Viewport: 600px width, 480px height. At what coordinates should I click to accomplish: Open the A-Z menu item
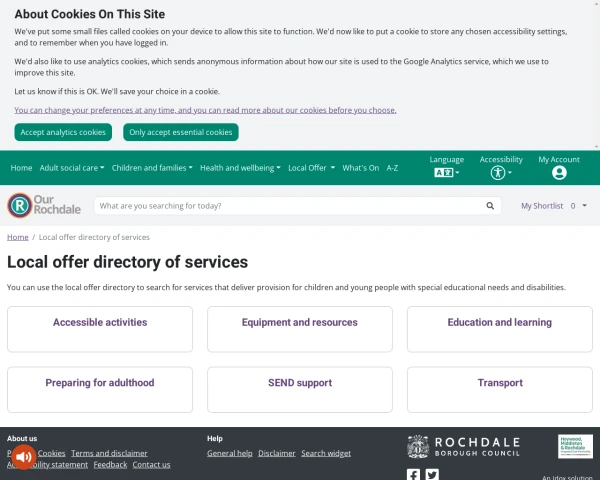tap(392, 168)
